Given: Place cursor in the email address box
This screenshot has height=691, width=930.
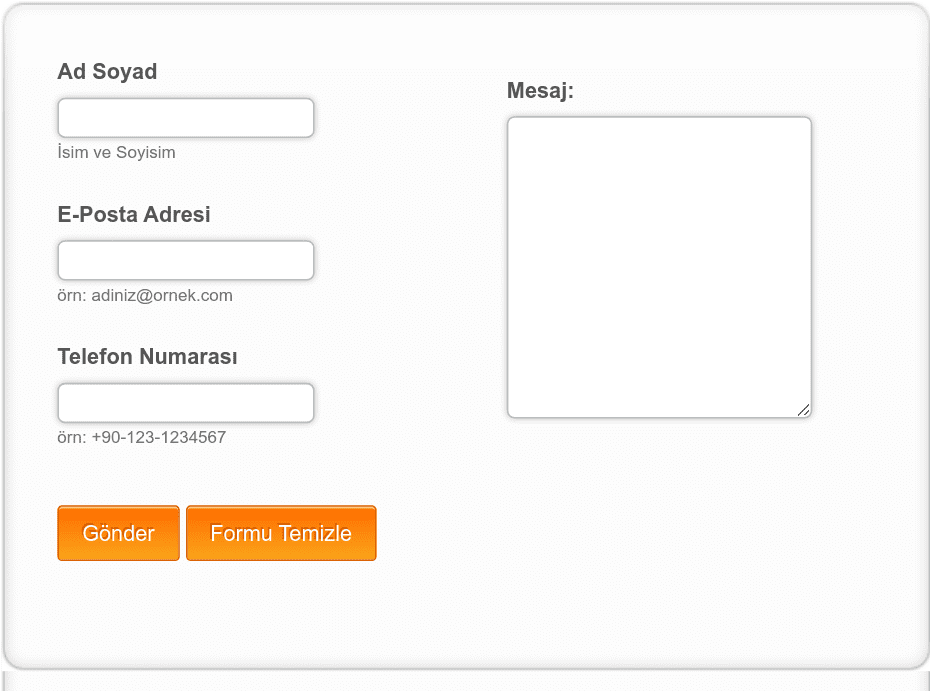Looking at the screenshot, I should click(x=186, y=260).
